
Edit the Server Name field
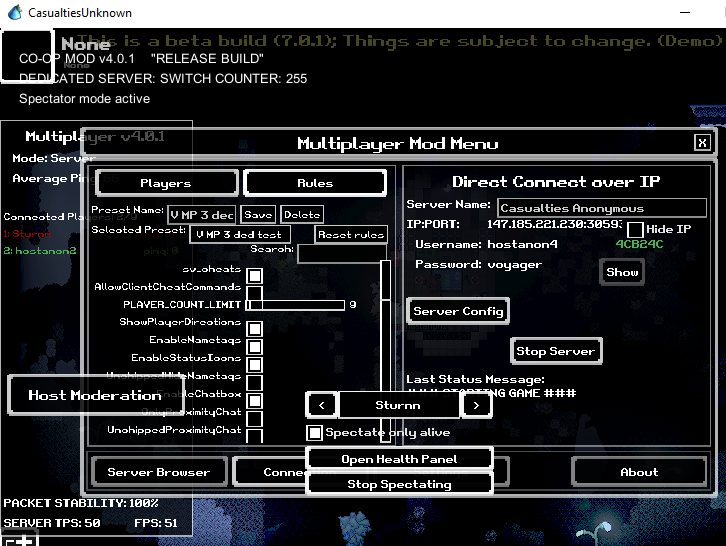(602, 208)
